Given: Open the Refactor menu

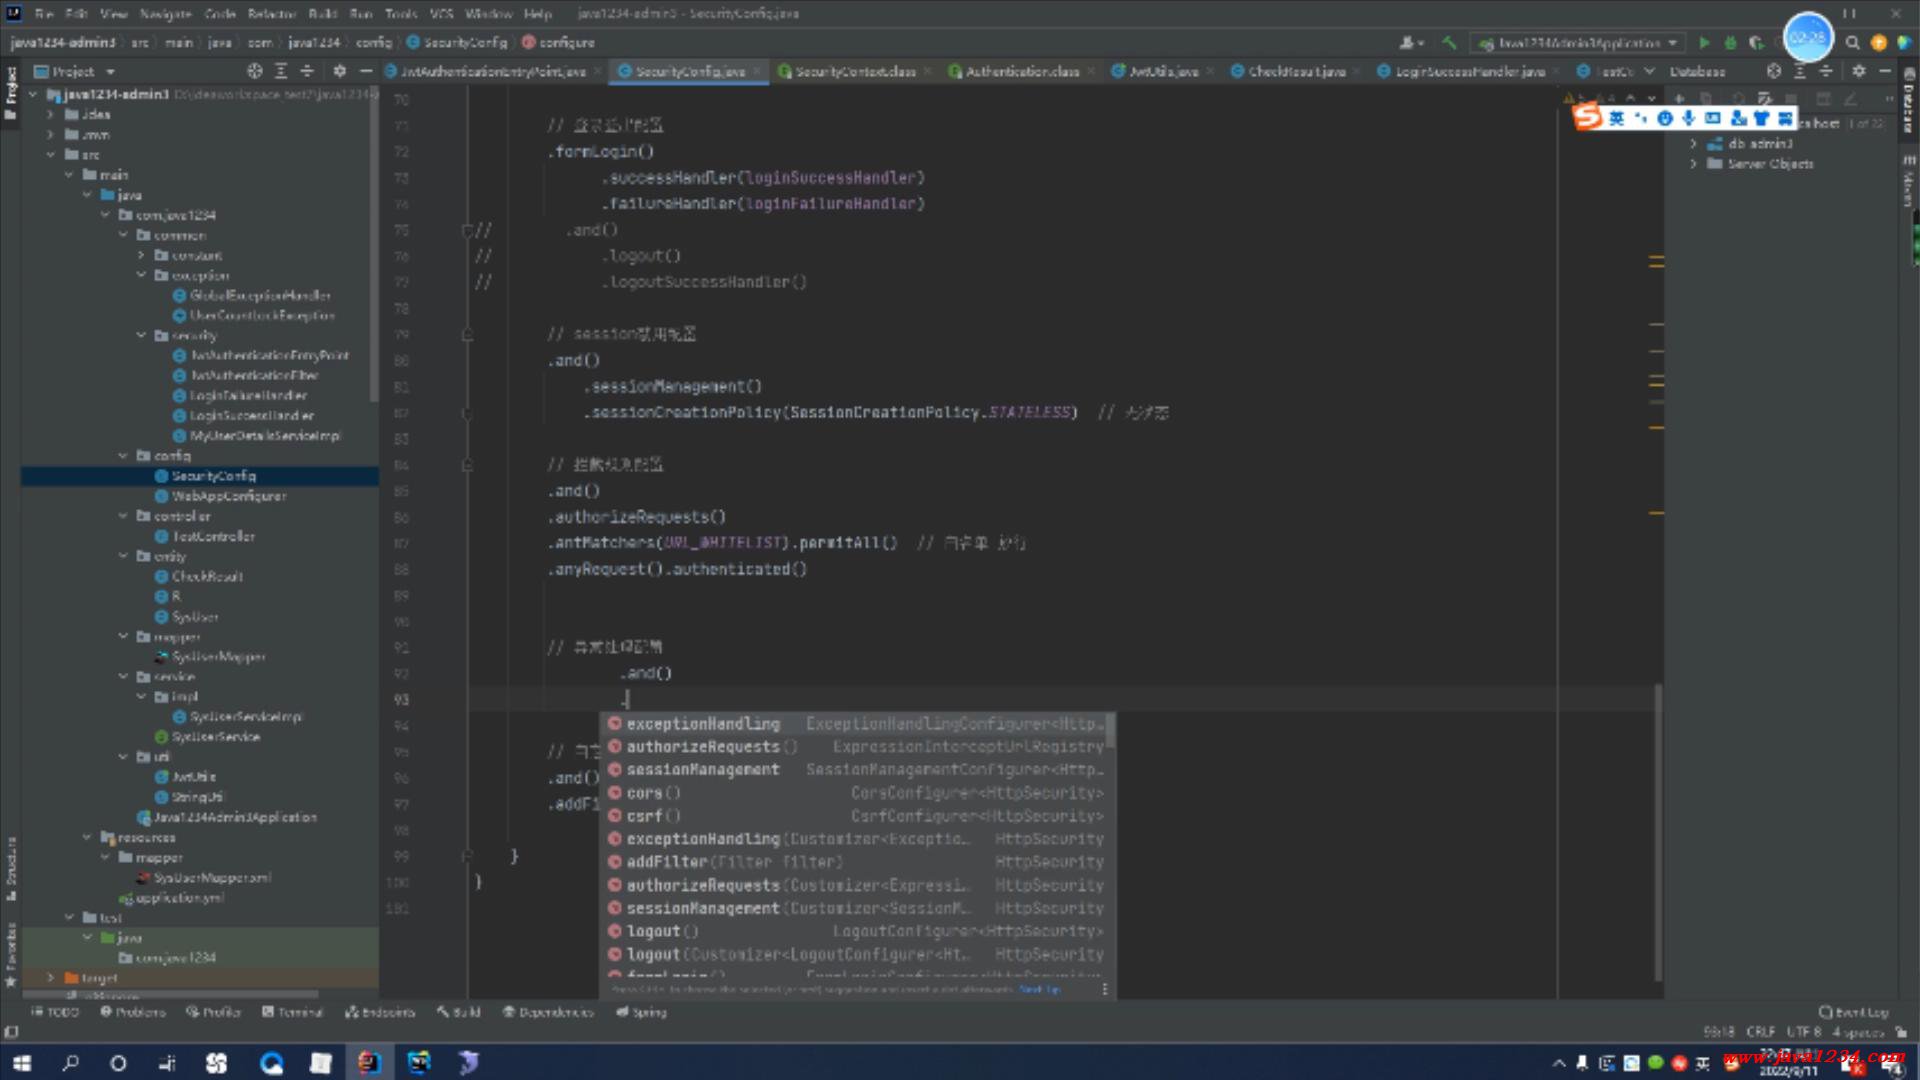Looking at the screenshot, I should (x=271, y=14).
